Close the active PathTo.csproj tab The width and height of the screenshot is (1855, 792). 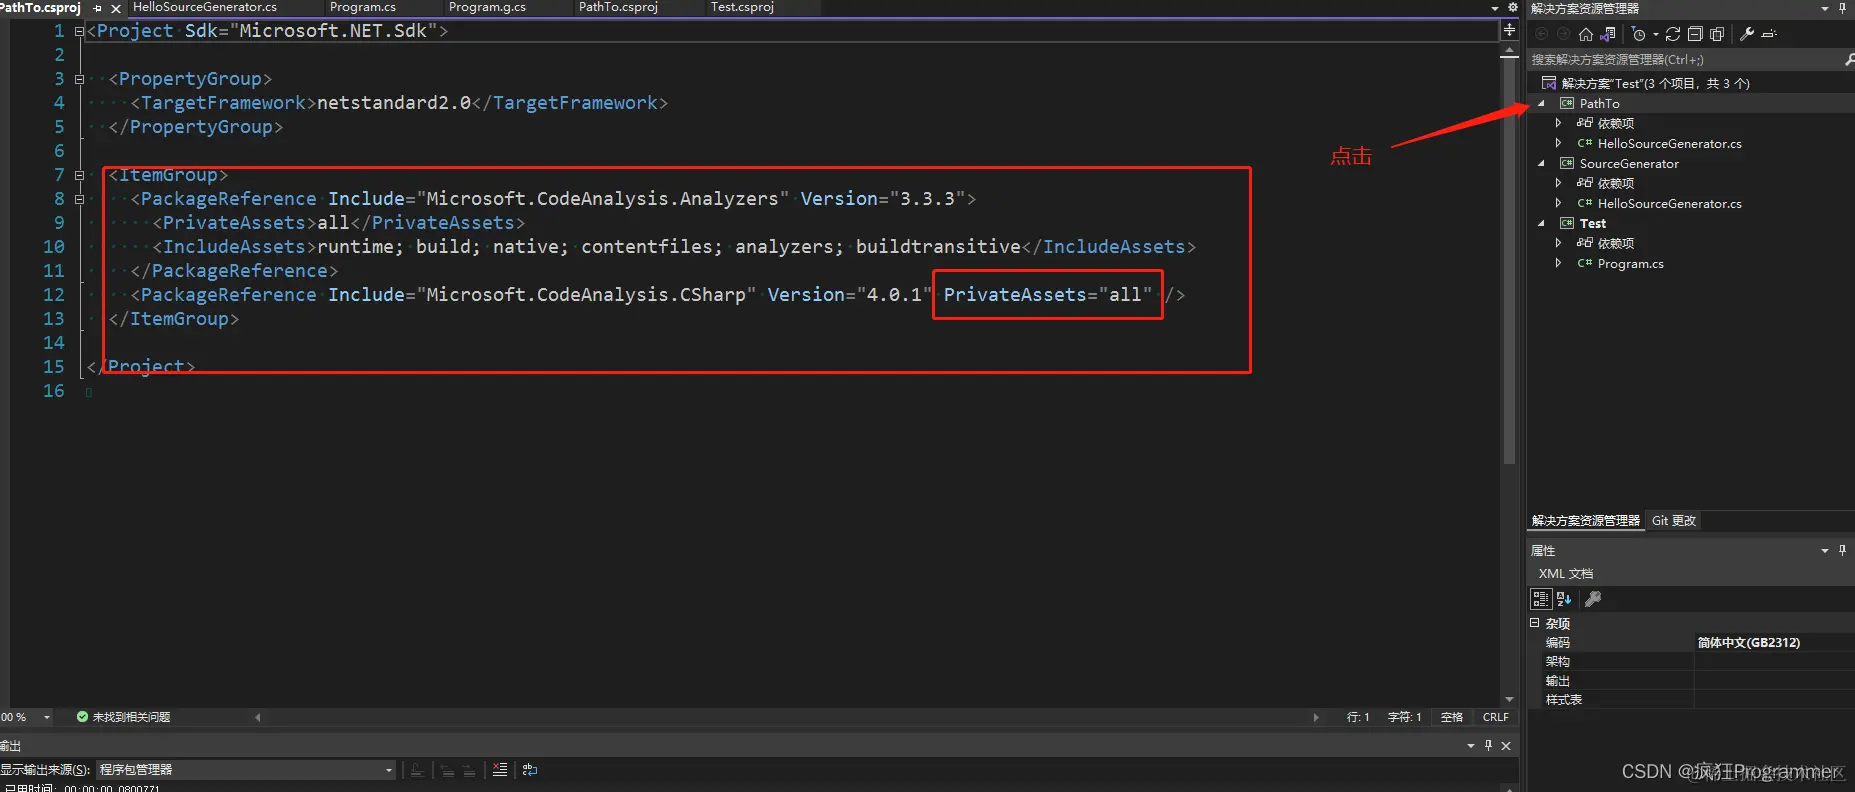(116, 8)
